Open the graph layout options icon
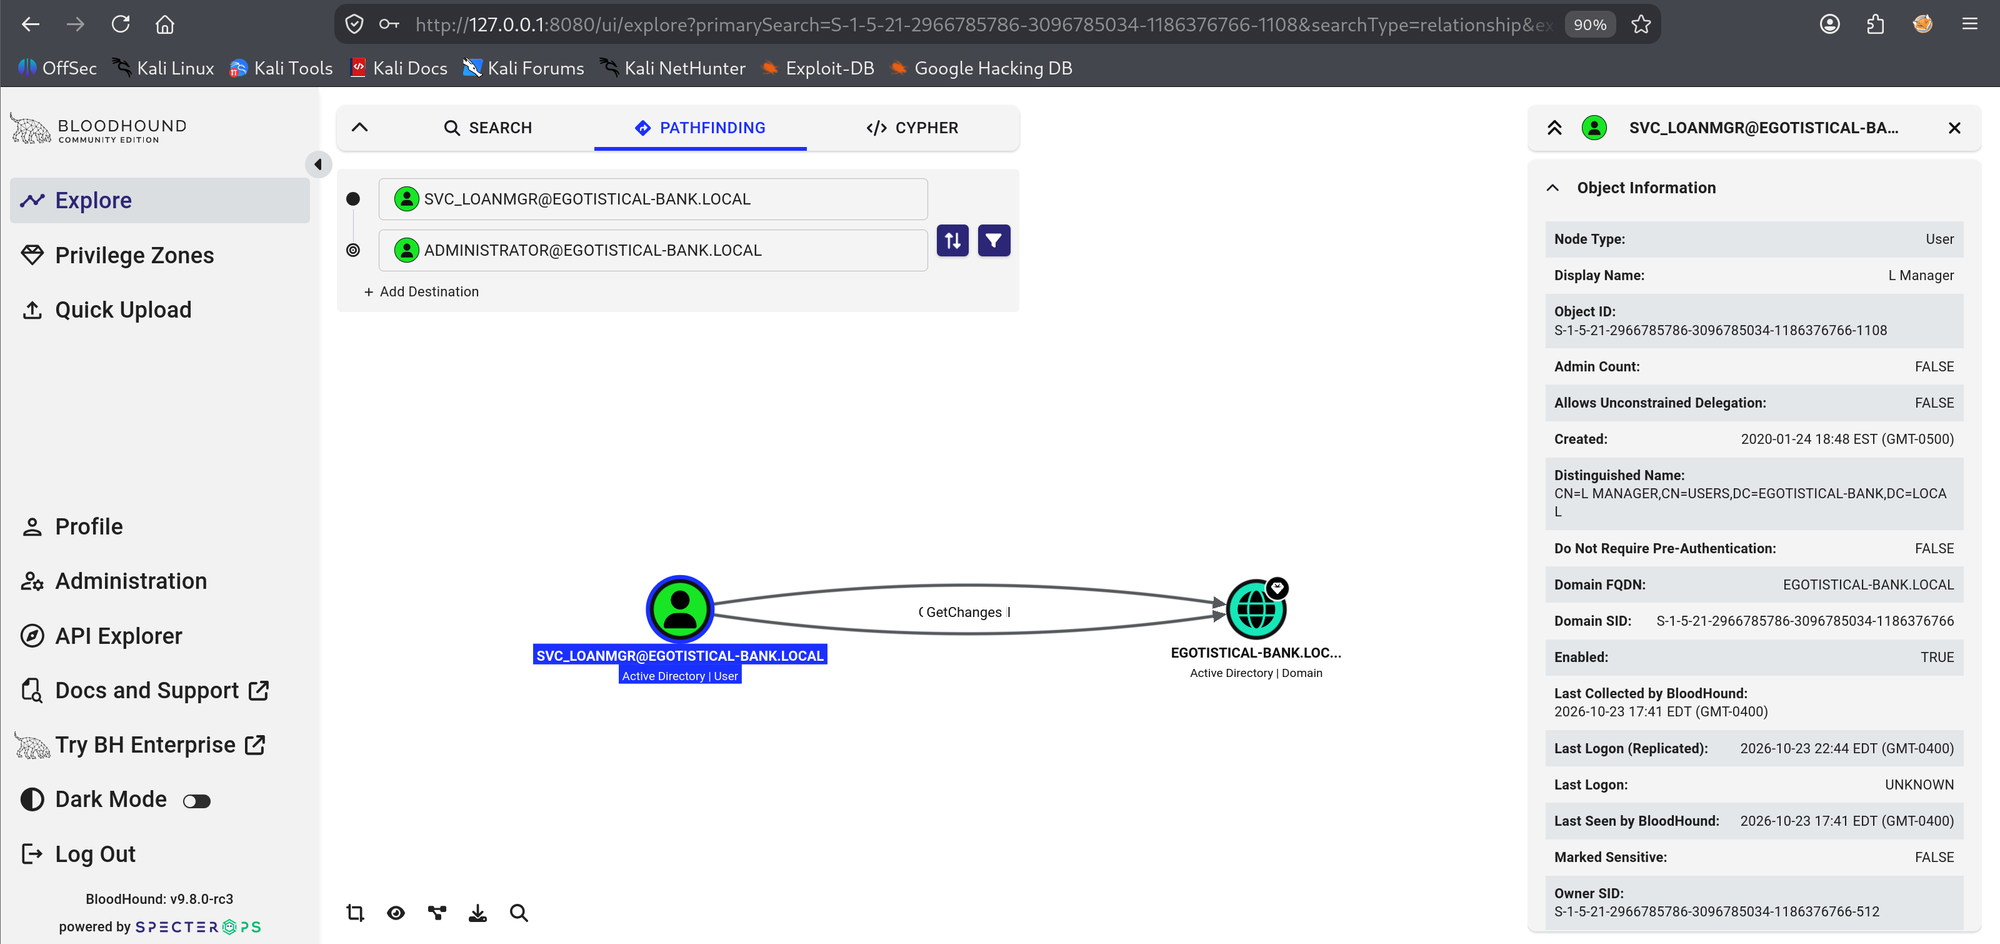2000x944 pixels. click(x=437, y=913)
